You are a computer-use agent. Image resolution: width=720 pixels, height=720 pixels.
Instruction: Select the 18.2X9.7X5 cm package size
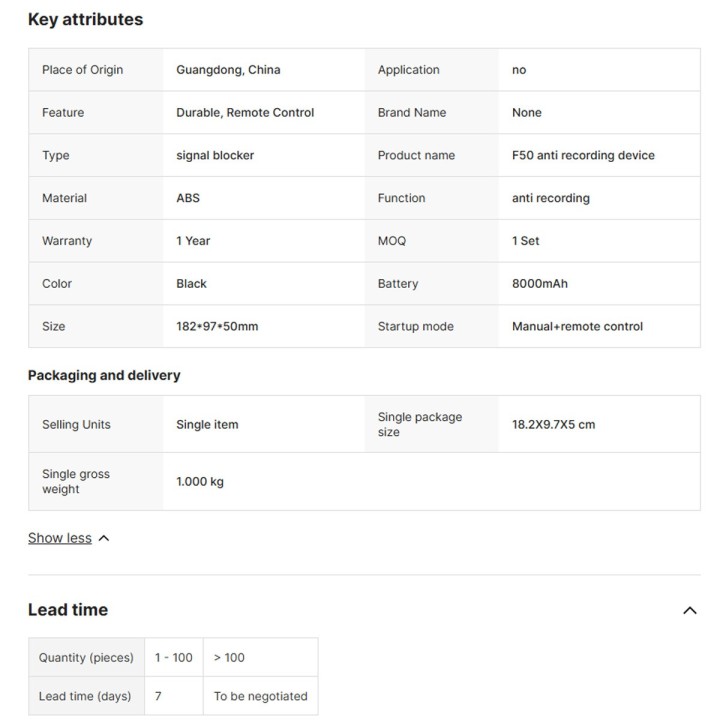[553, 425]
